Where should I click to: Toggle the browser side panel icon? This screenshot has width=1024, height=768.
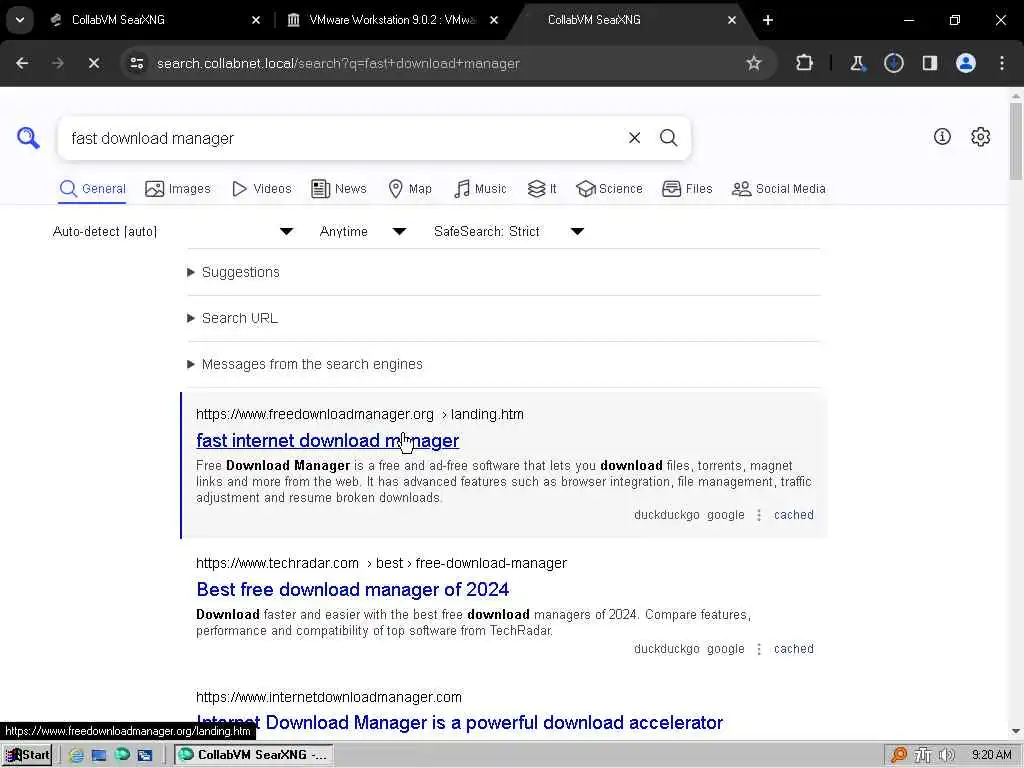coord(929,63)
